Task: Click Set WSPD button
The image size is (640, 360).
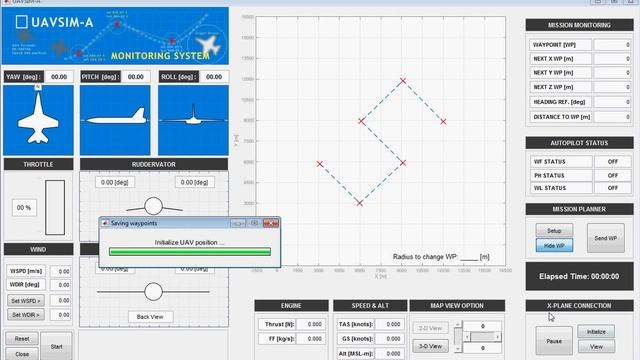Action: [26, 300]
